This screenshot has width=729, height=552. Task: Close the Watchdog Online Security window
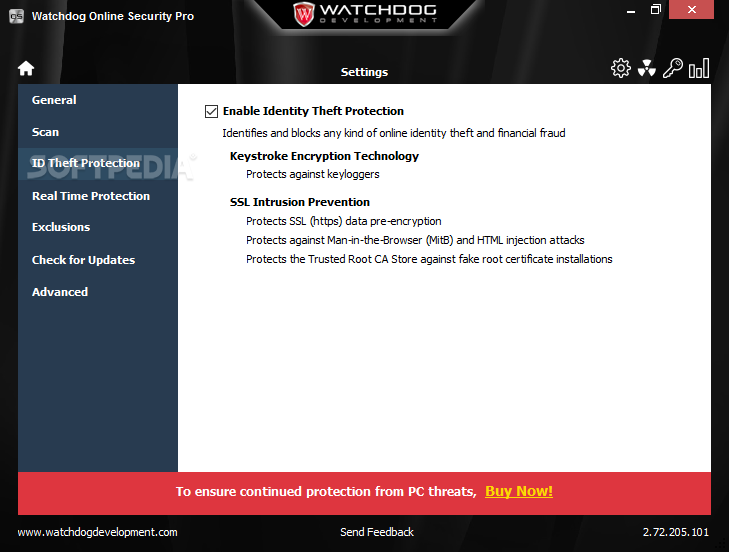pyautogui.click(x=691, y=10)
